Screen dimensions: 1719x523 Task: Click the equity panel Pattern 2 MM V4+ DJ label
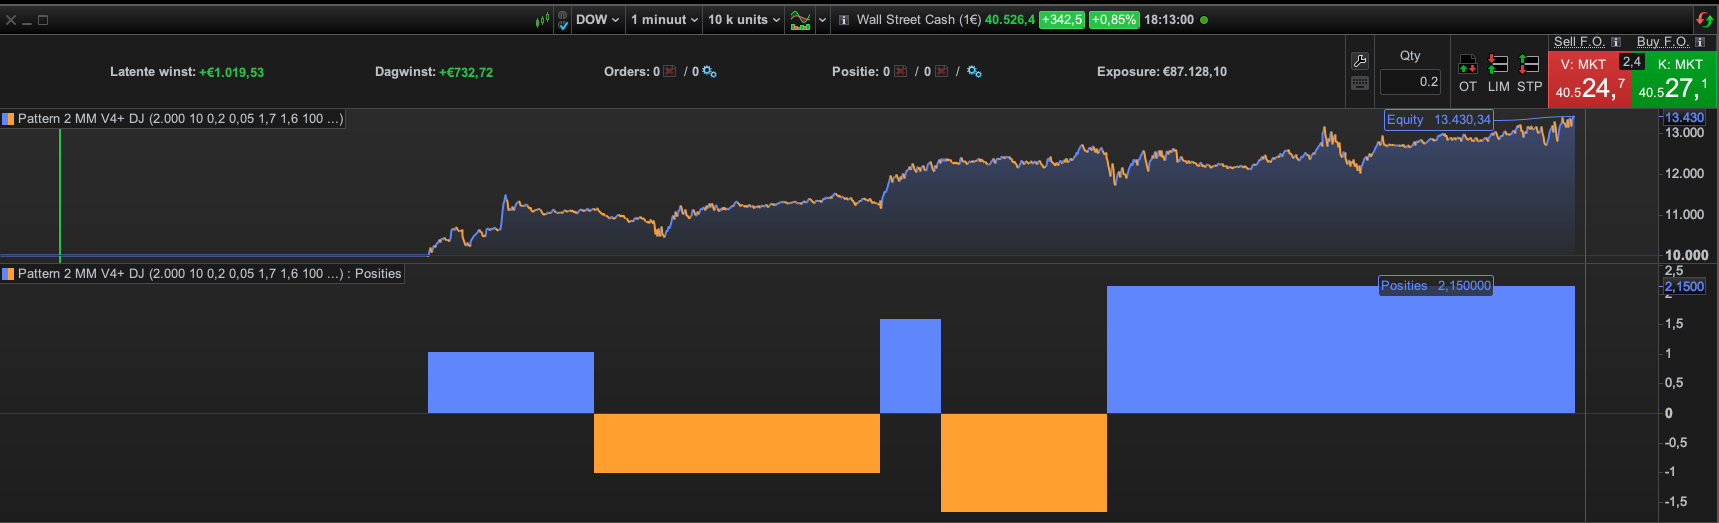tap(180, 119)
